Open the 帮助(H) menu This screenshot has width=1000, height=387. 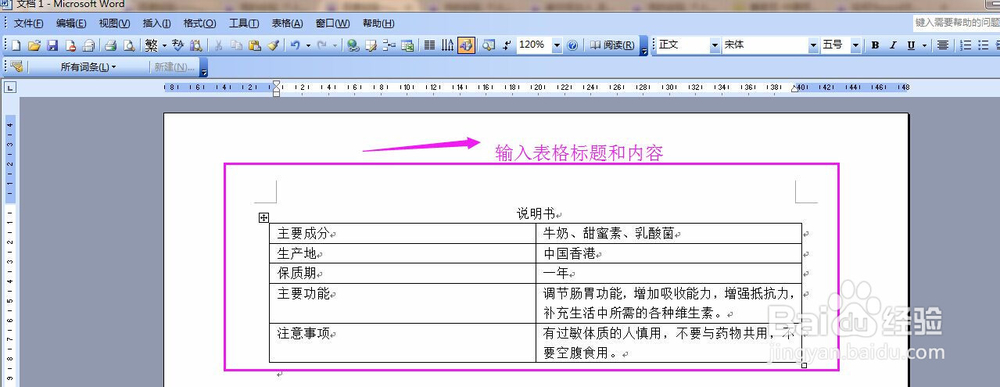[378, 24]
